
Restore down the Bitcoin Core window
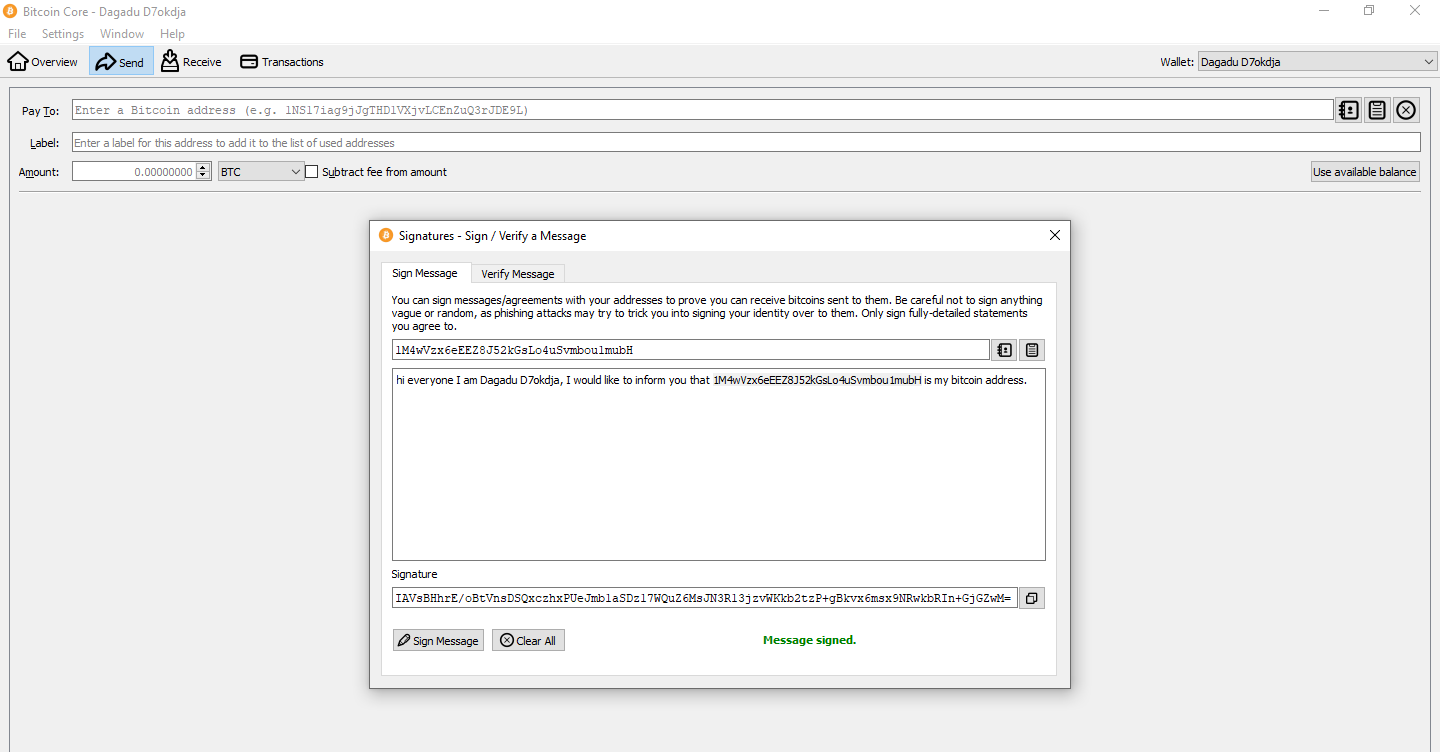[1369, 11]
